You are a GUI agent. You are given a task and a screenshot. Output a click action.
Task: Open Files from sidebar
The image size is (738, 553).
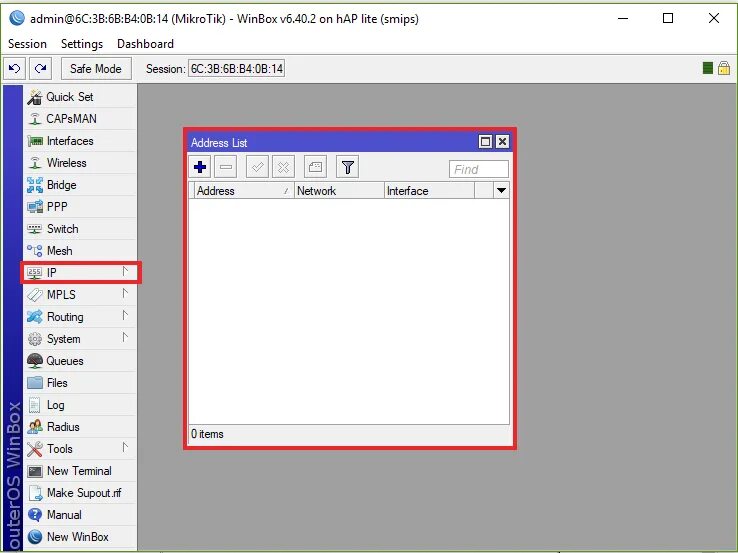click(80, 383)
